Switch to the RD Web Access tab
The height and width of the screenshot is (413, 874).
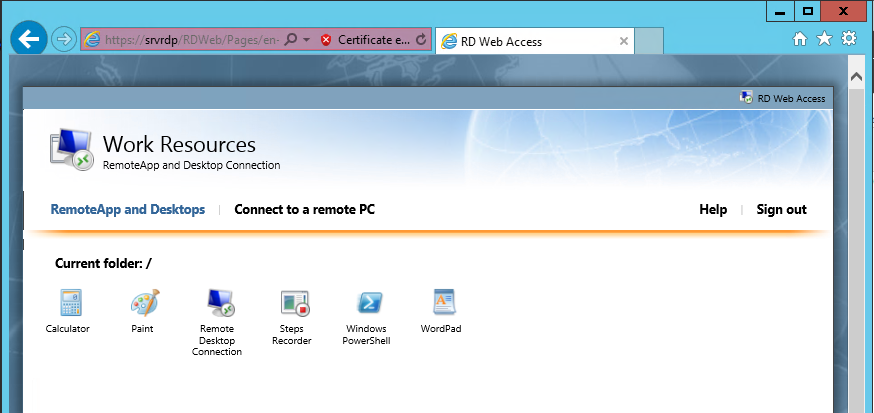pos(534,41)
